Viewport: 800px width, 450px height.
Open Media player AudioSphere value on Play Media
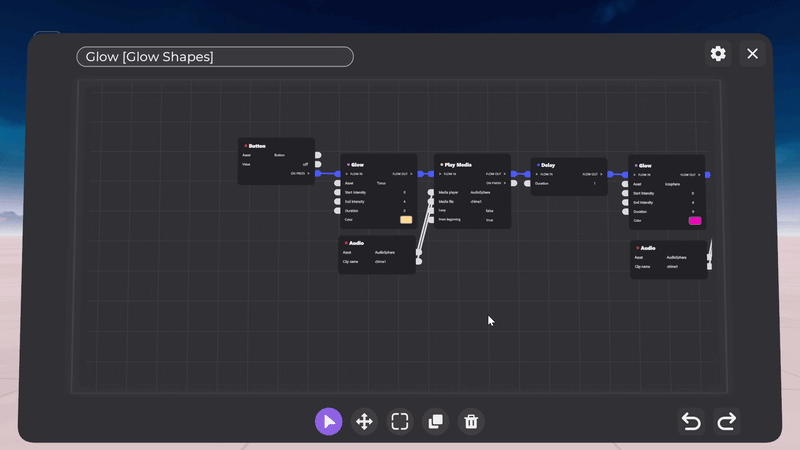pos(480,192)
